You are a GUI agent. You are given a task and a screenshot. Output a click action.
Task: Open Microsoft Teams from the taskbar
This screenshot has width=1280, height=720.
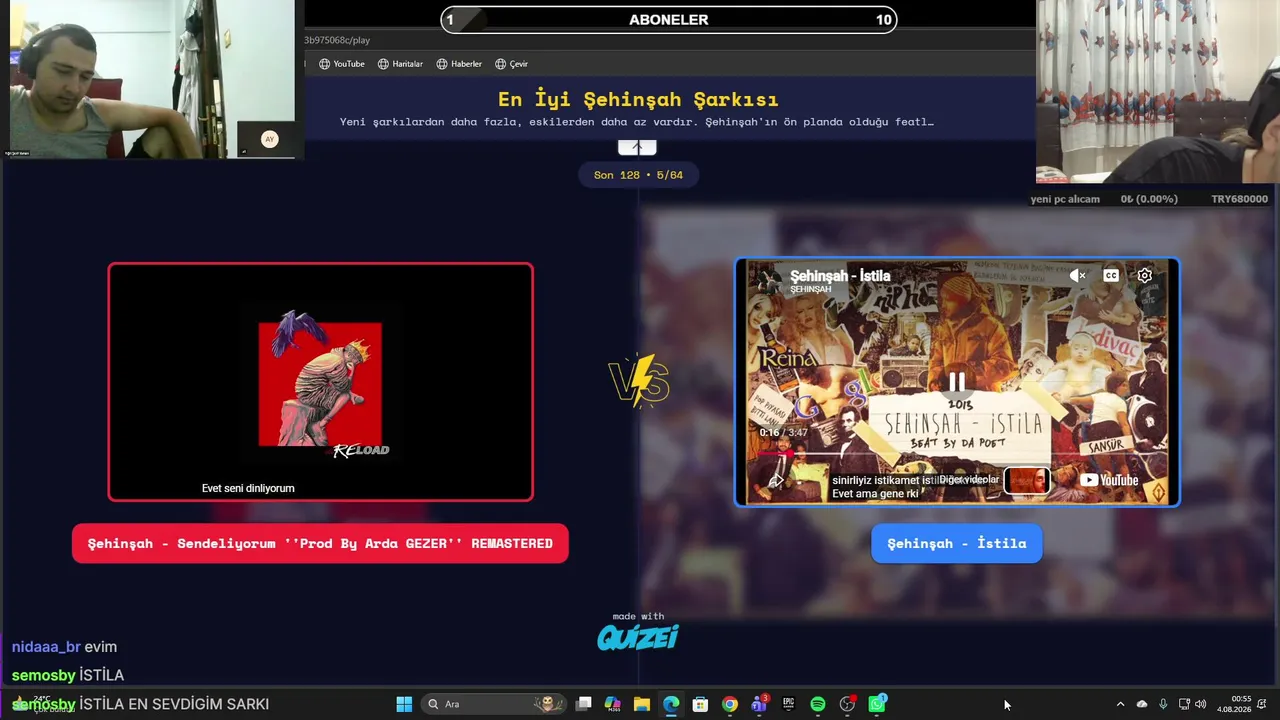[759, 704]
